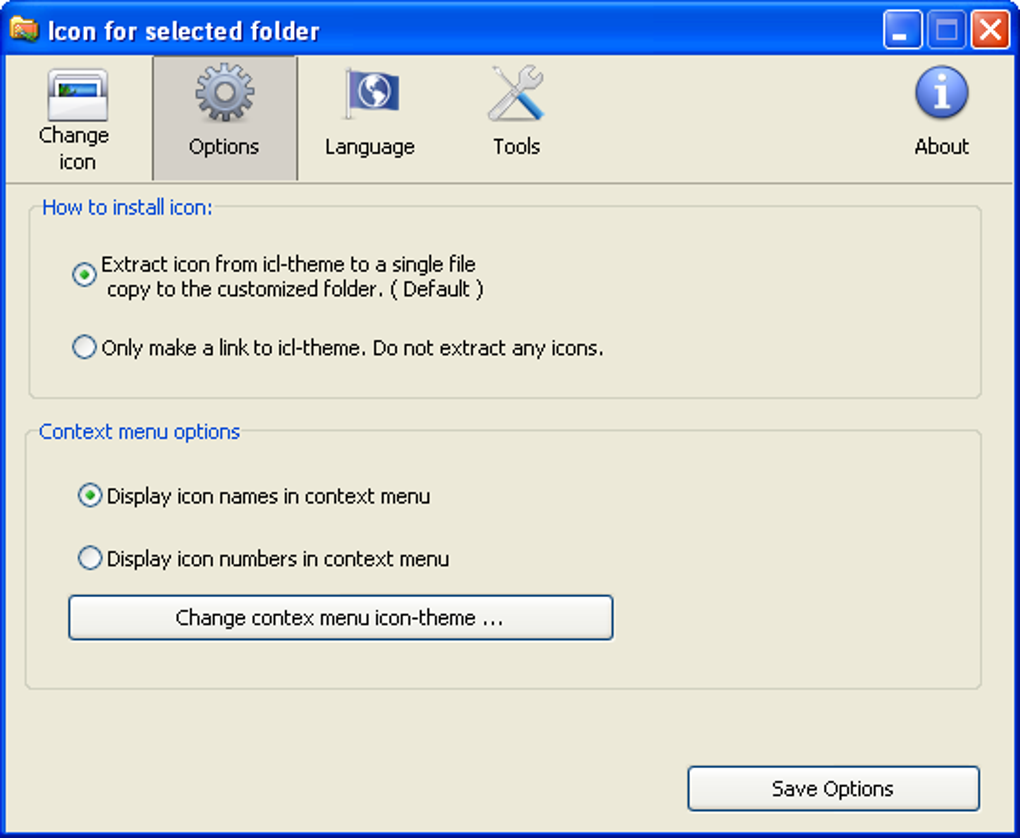Image resolution: width=1020 pixels, height=838 pixels.
Task: Click the 'How to install icon:' heading
Action: 128,208
